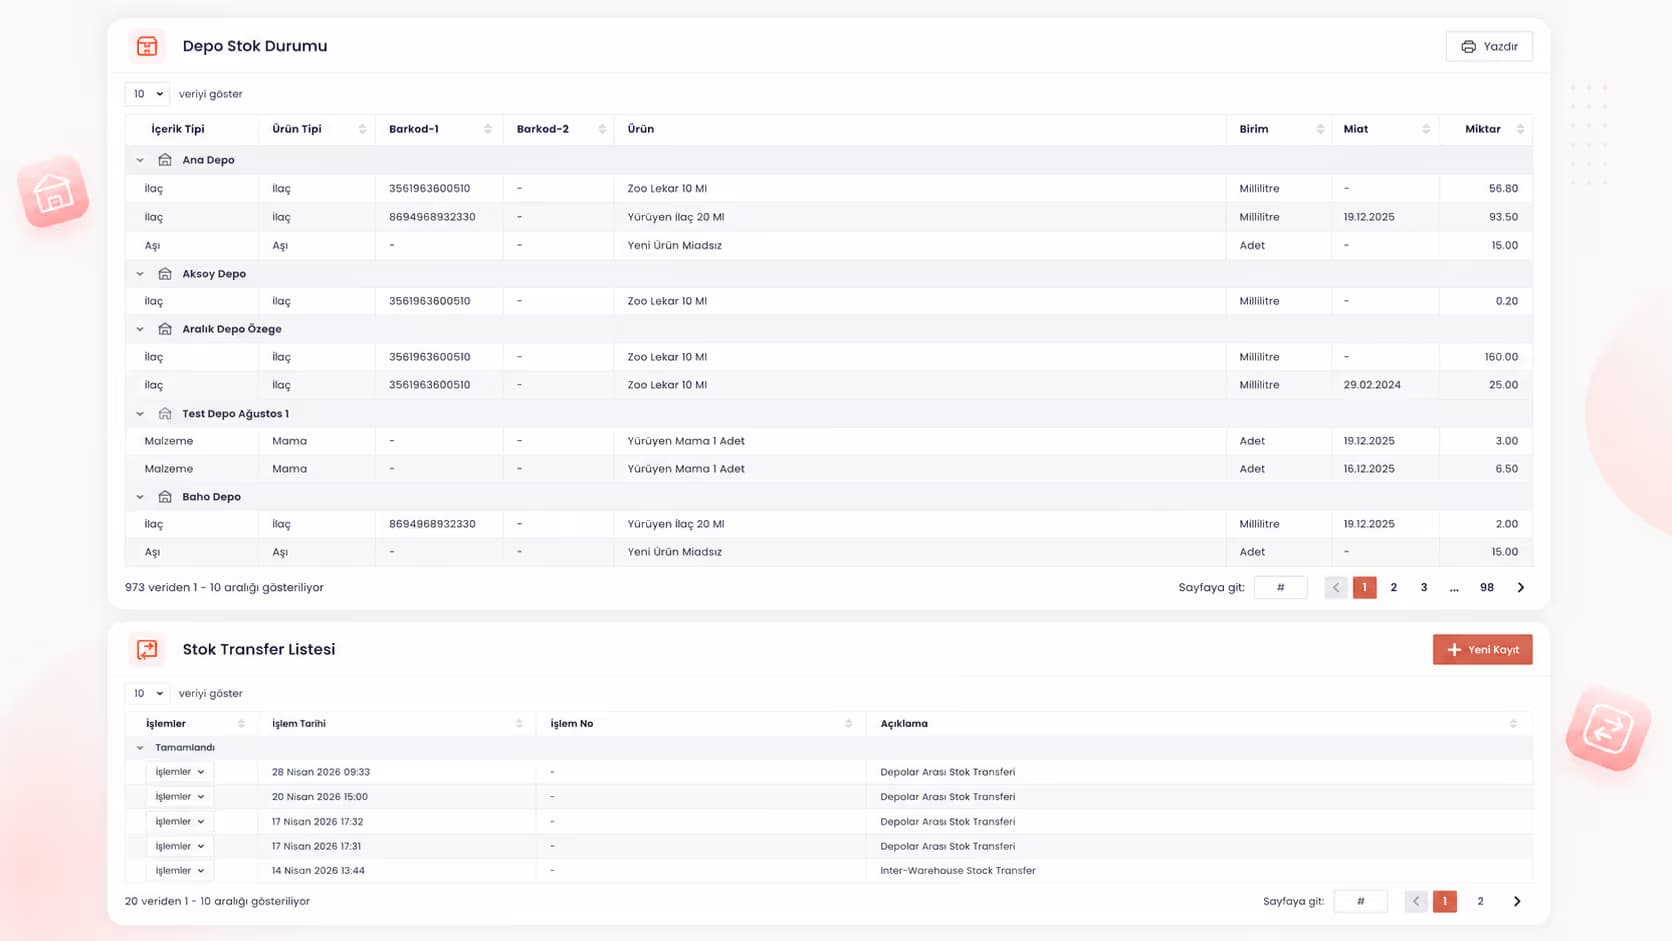Sort by Birim column arrows

[x=1320, y=129]
